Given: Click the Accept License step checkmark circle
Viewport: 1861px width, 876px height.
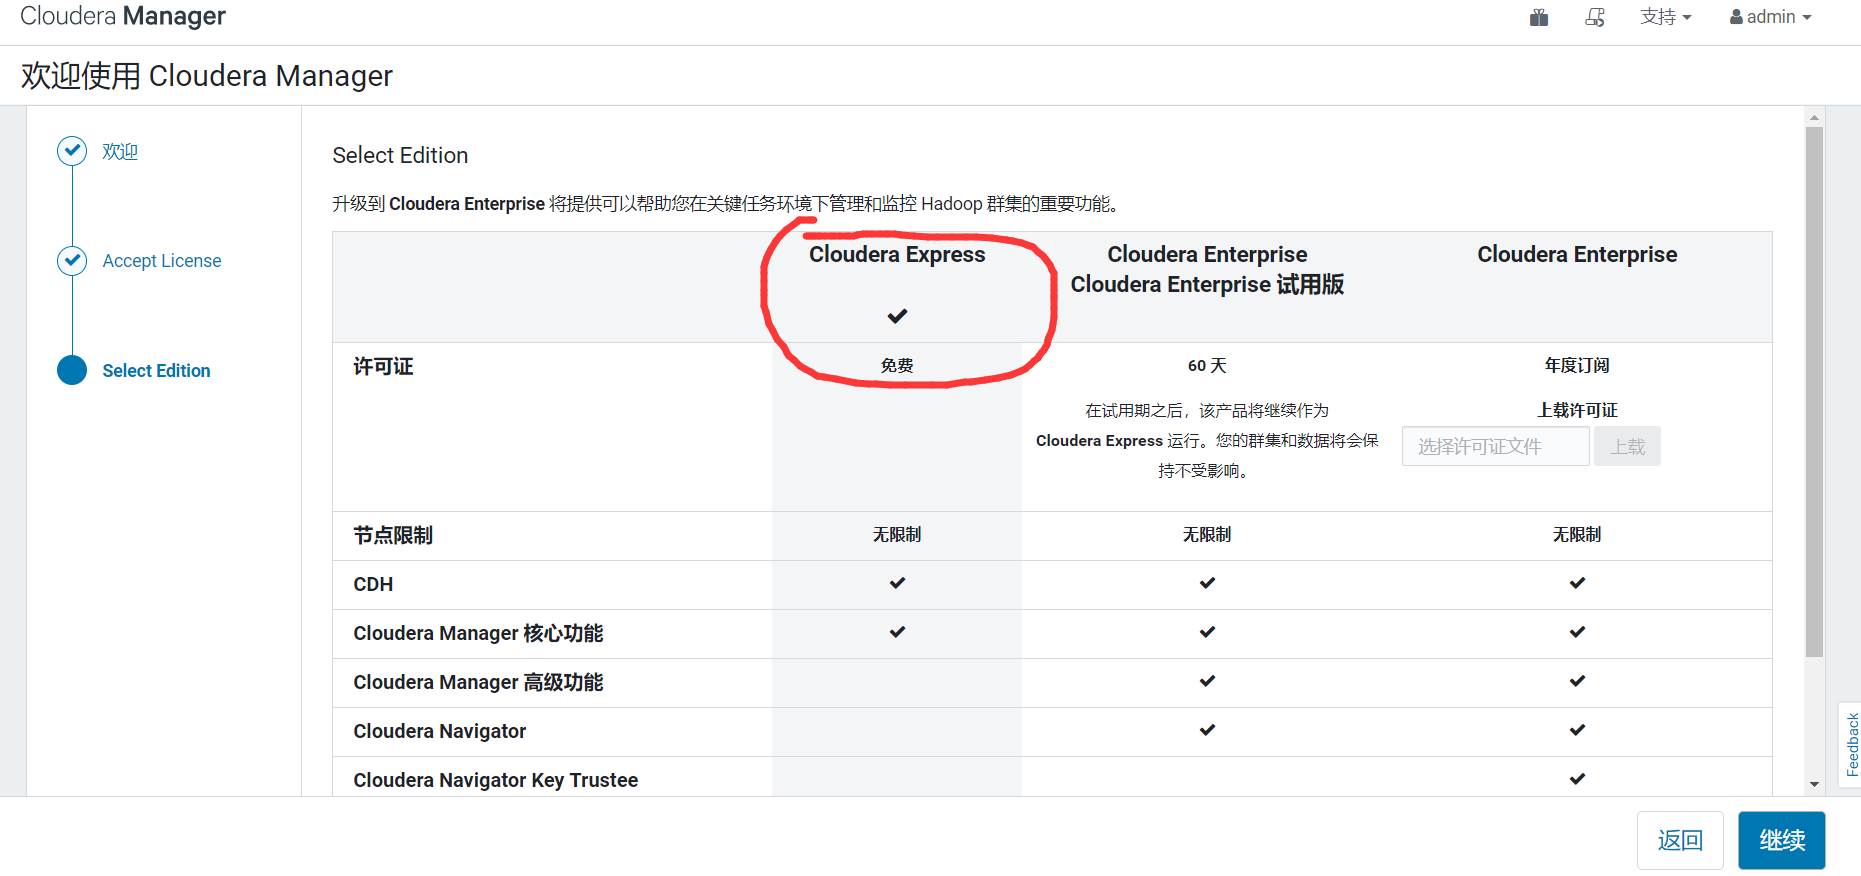Looking at the screenshot, I should (72, 261).
